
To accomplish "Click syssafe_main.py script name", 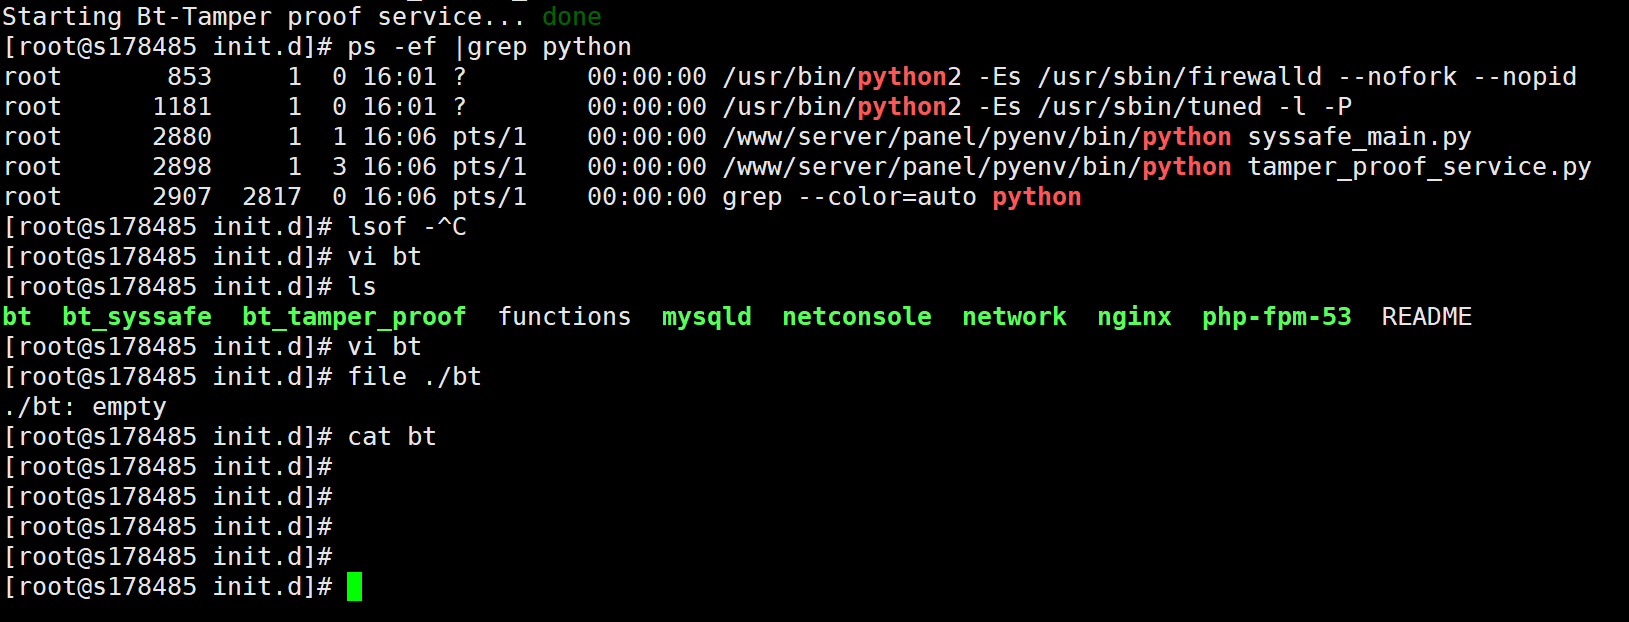I will click(x=1359, y=137).
